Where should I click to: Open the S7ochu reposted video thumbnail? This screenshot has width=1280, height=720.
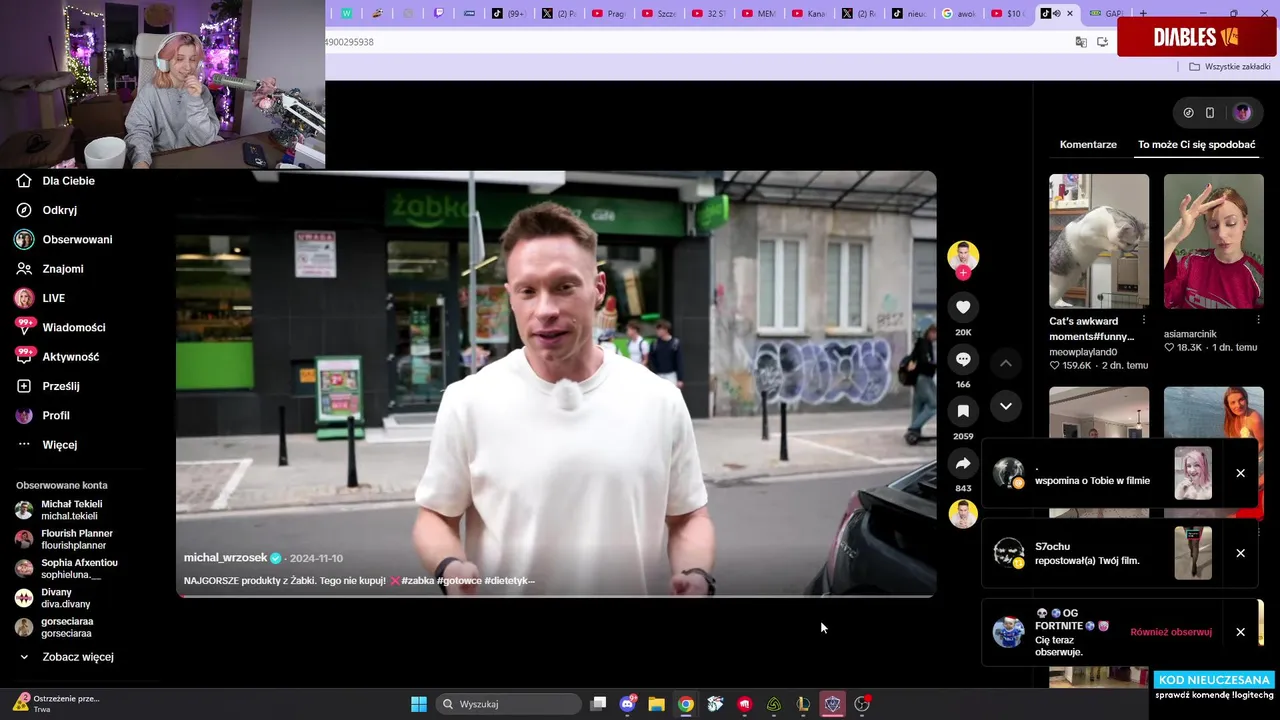coord(1193,553)
